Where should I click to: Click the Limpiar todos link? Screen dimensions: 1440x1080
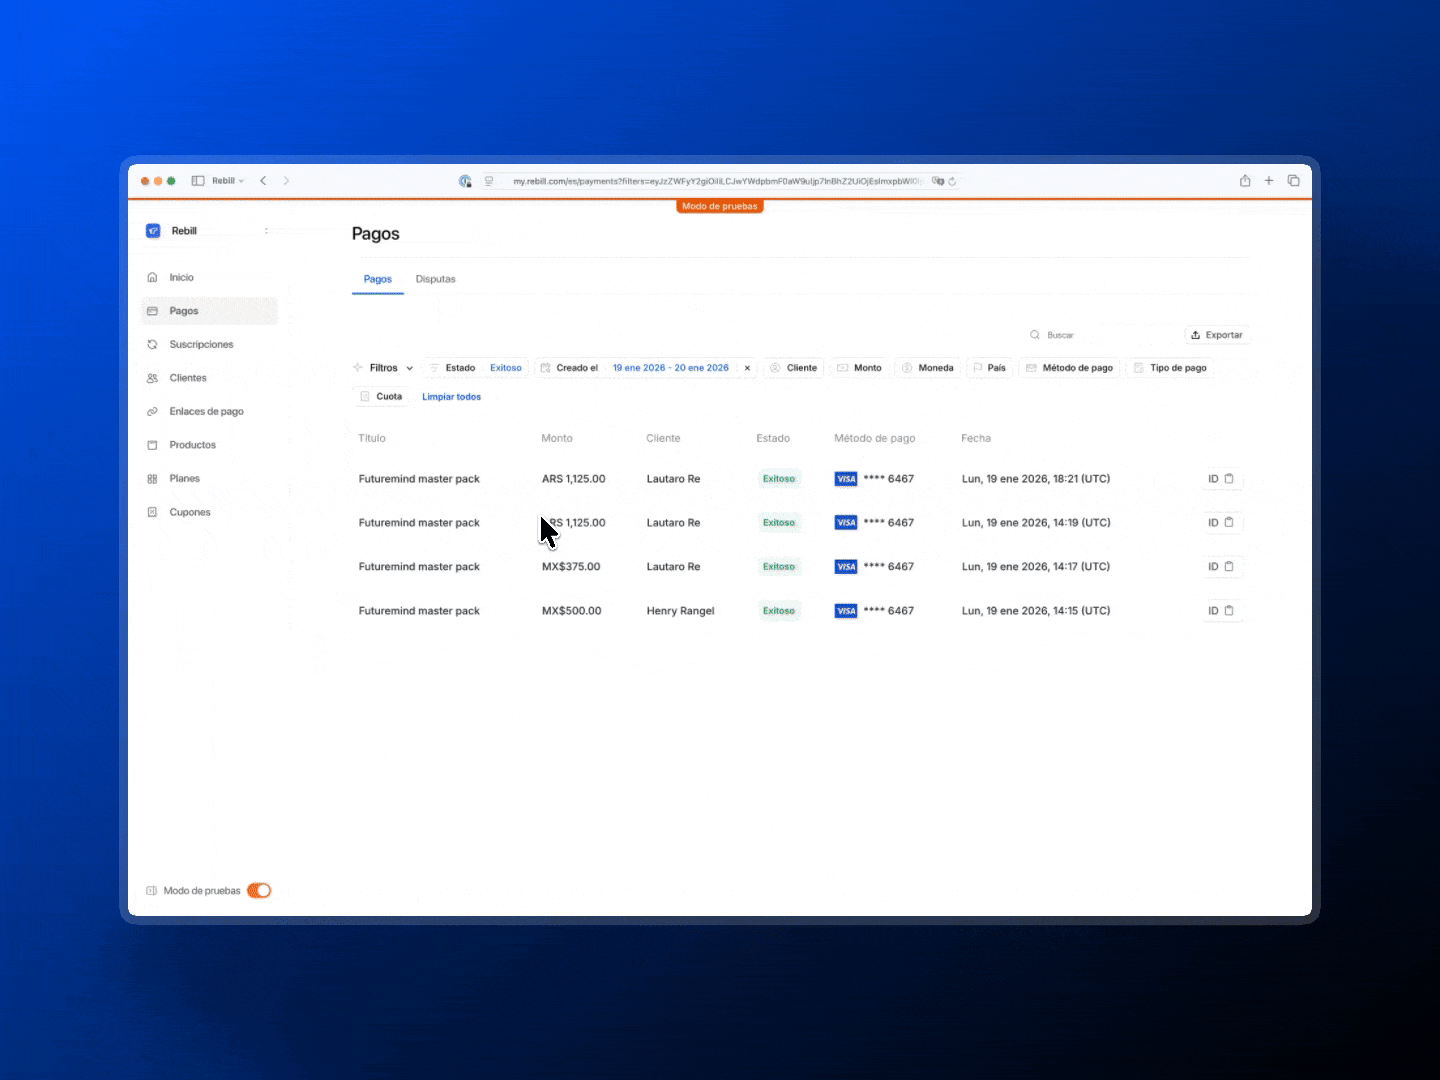pyautogui.click(x=451, y=397)
